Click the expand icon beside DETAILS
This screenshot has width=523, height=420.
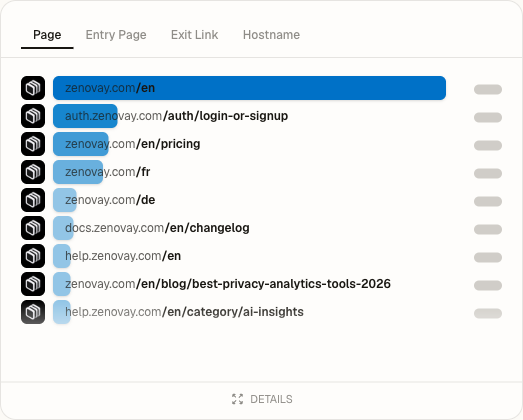(237, 399)
